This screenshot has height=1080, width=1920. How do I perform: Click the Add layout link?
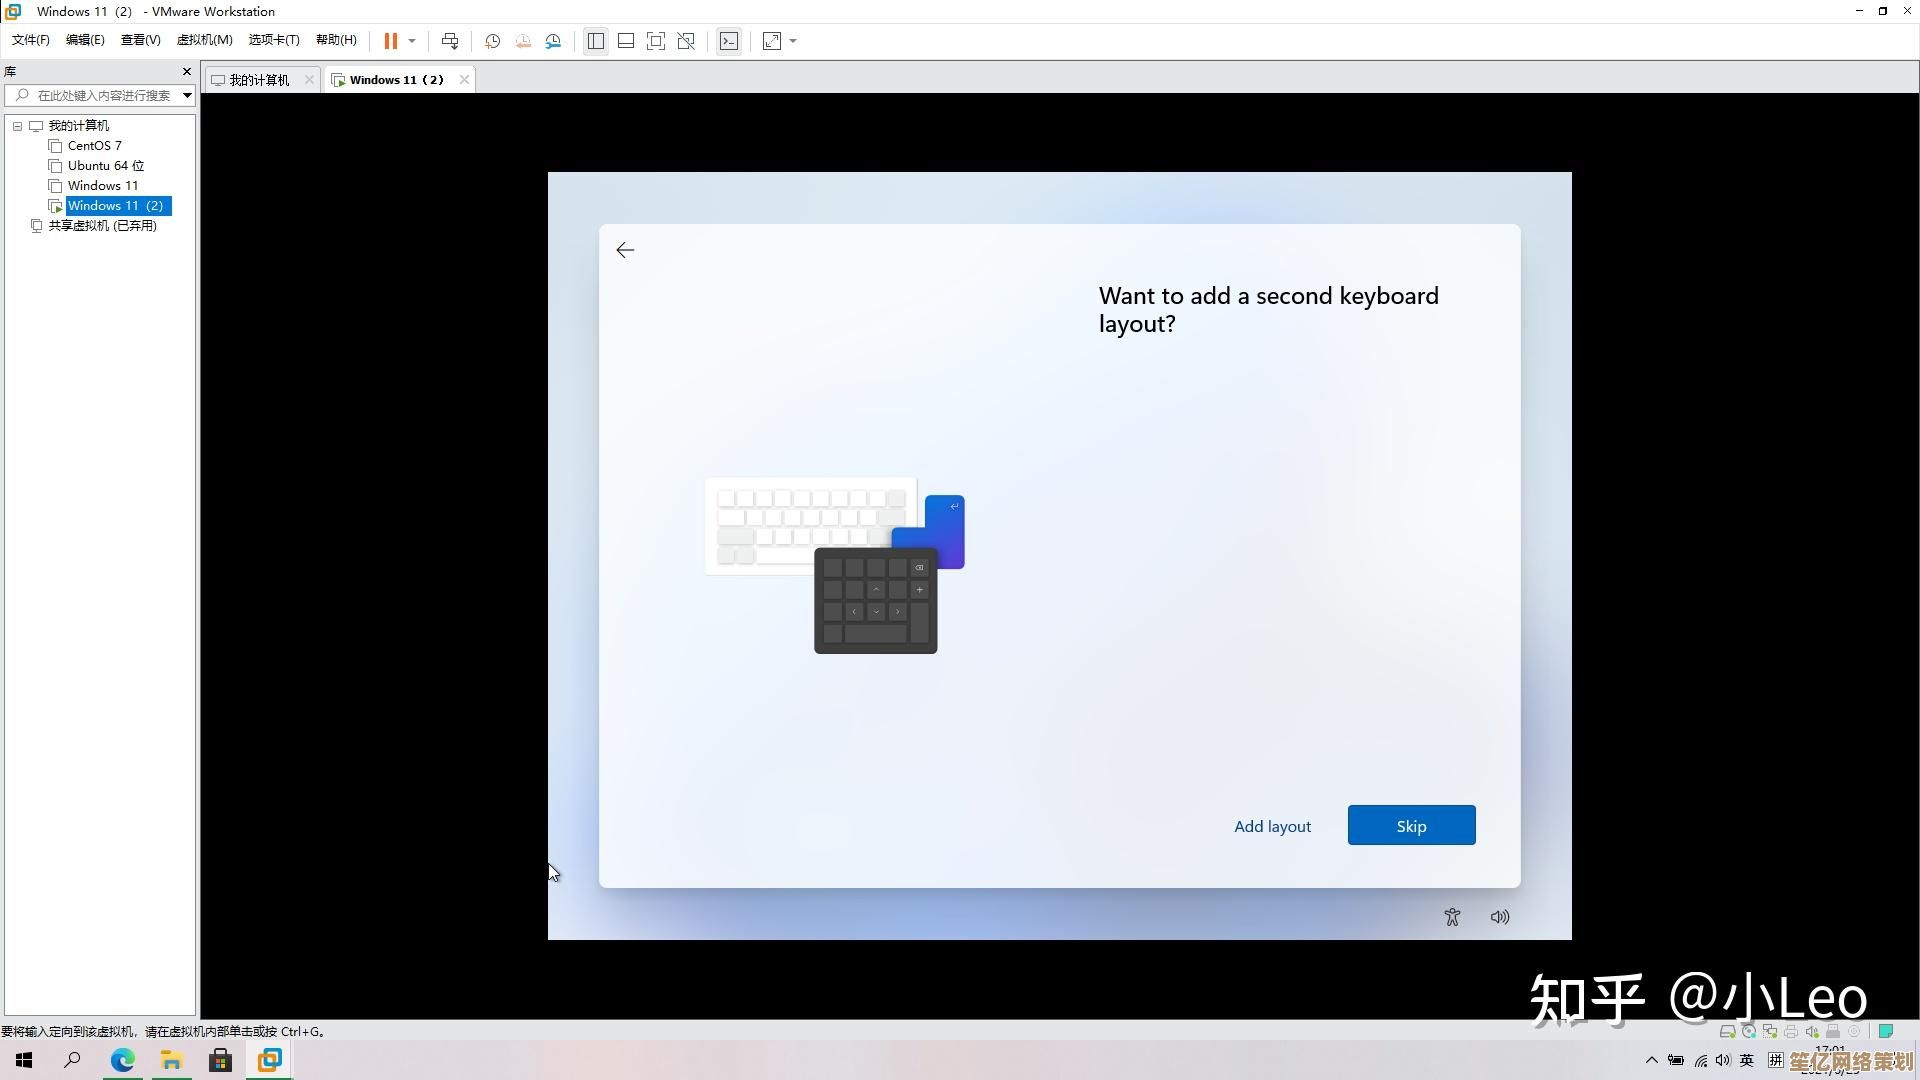click(x=1272, y=826)
